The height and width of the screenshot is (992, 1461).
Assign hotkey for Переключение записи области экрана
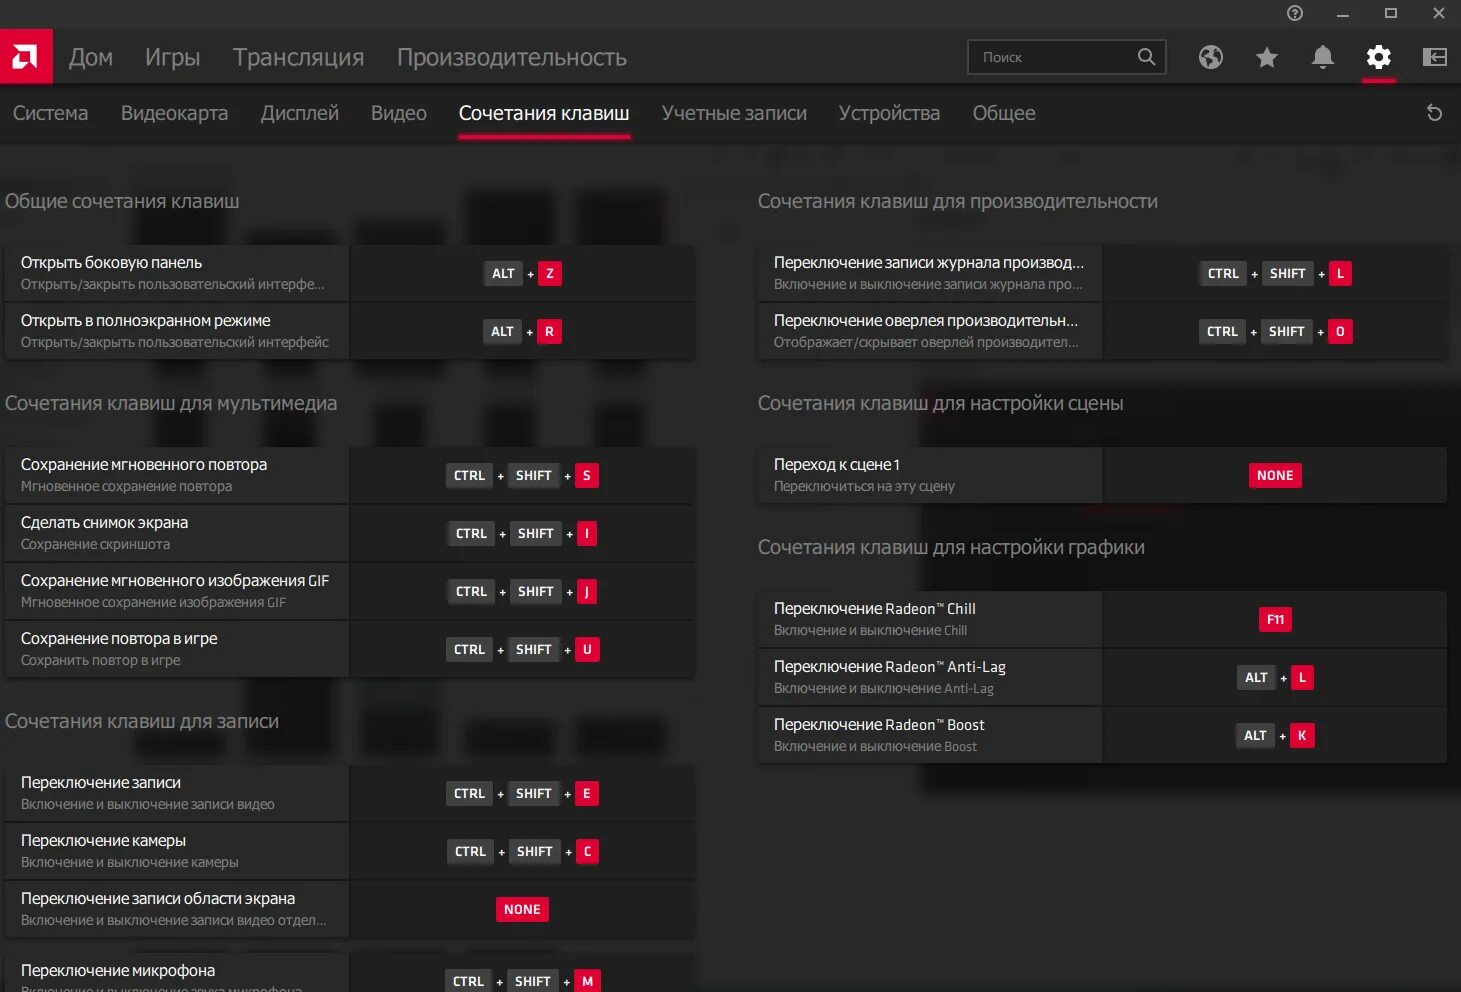pyautogui.click(x=522, y=909)
